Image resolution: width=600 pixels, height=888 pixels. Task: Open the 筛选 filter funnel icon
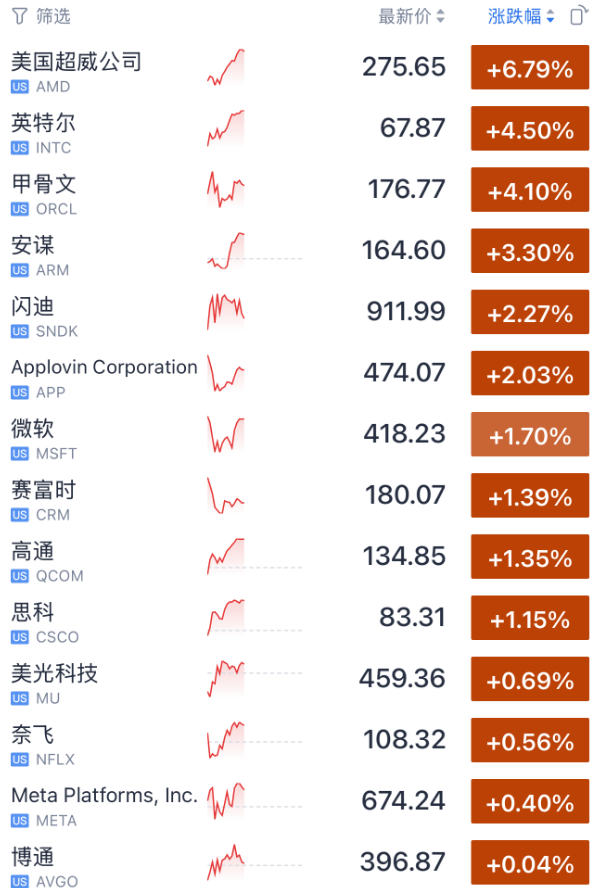tap(20, 16)
